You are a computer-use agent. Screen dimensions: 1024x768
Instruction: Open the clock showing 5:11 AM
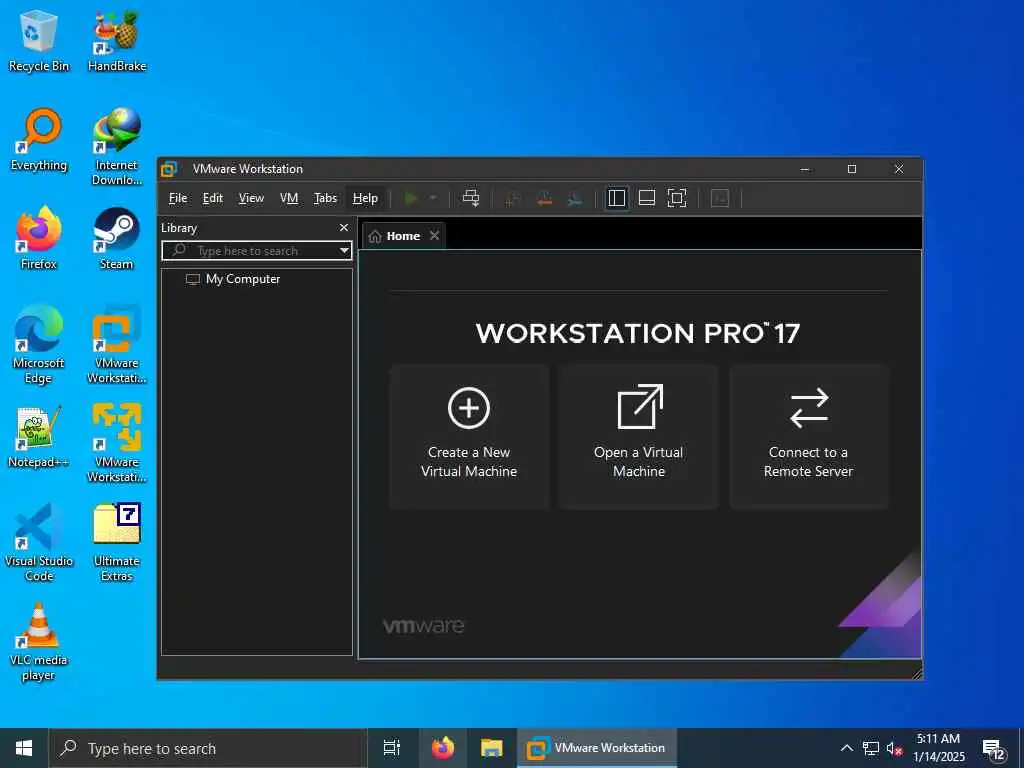(938, 748)
